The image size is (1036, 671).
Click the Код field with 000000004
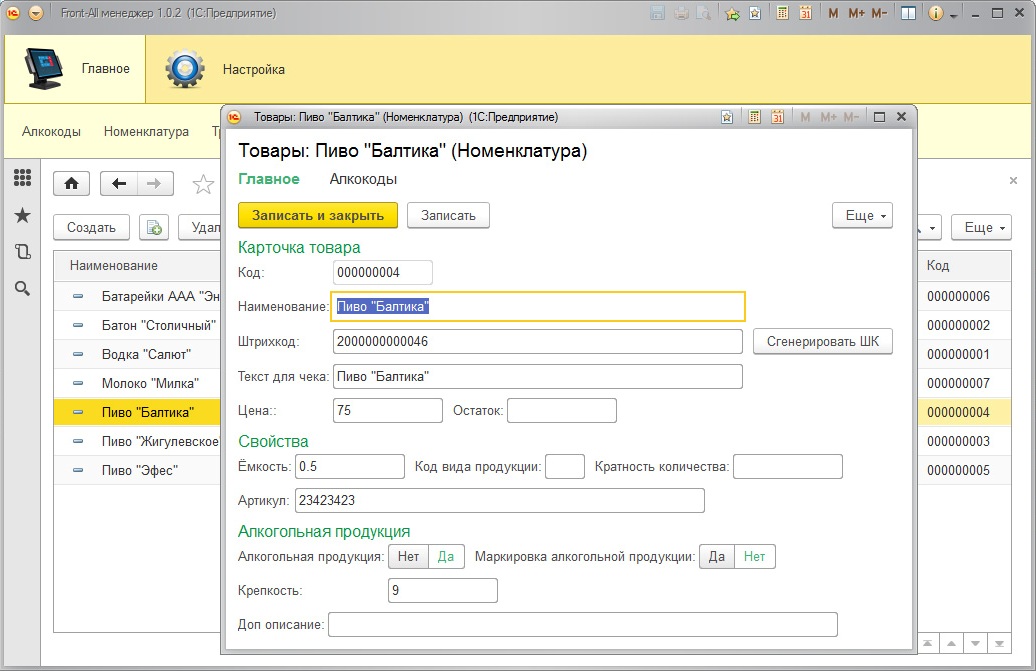pos(383,272)
